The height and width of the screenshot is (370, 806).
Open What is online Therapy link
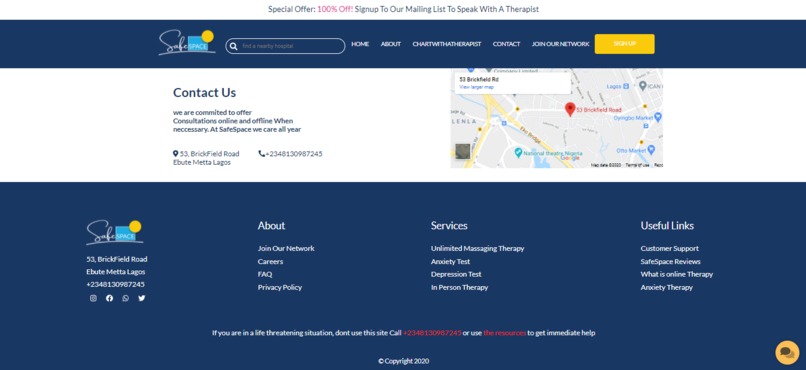click(676, 274)
